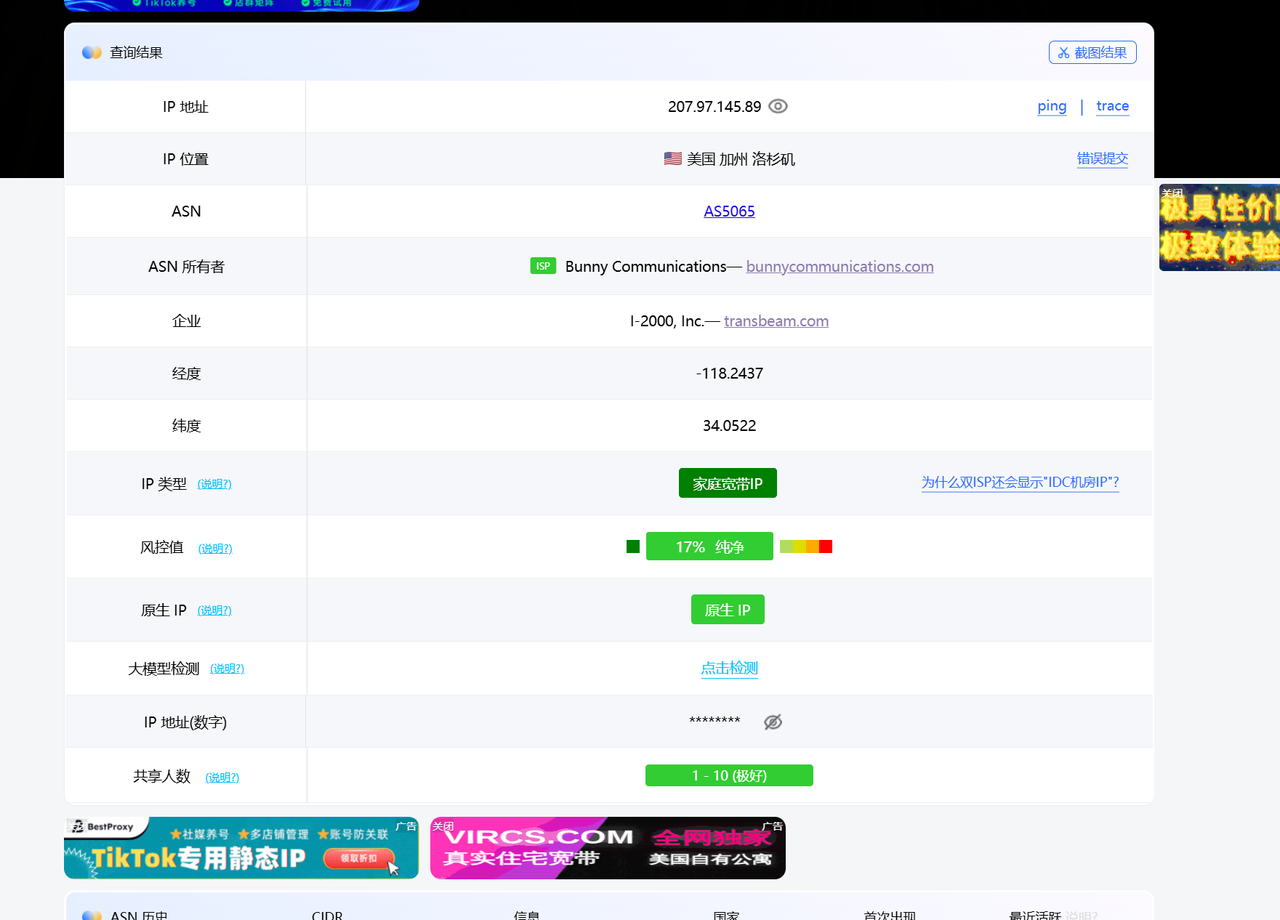Click the 17% 纯净 risk badge
This screenshot has height=920, width=1280.
(710, 546)
